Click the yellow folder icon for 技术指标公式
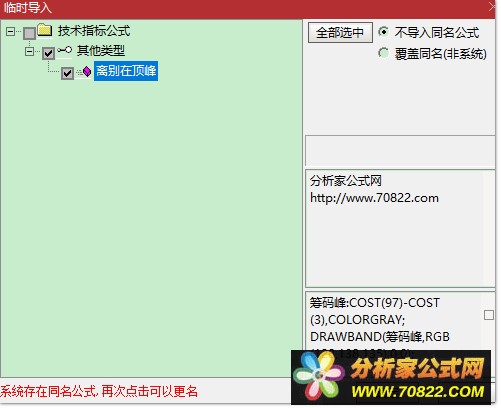501x408 pixels. coord(44,30)
